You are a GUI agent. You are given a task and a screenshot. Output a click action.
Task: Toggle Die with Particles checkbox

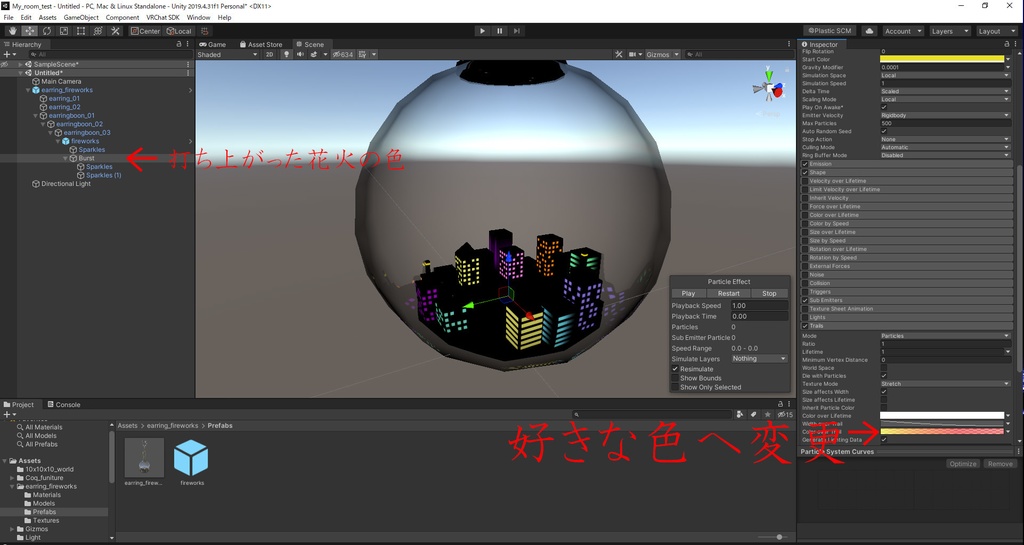tap(884, 376)
